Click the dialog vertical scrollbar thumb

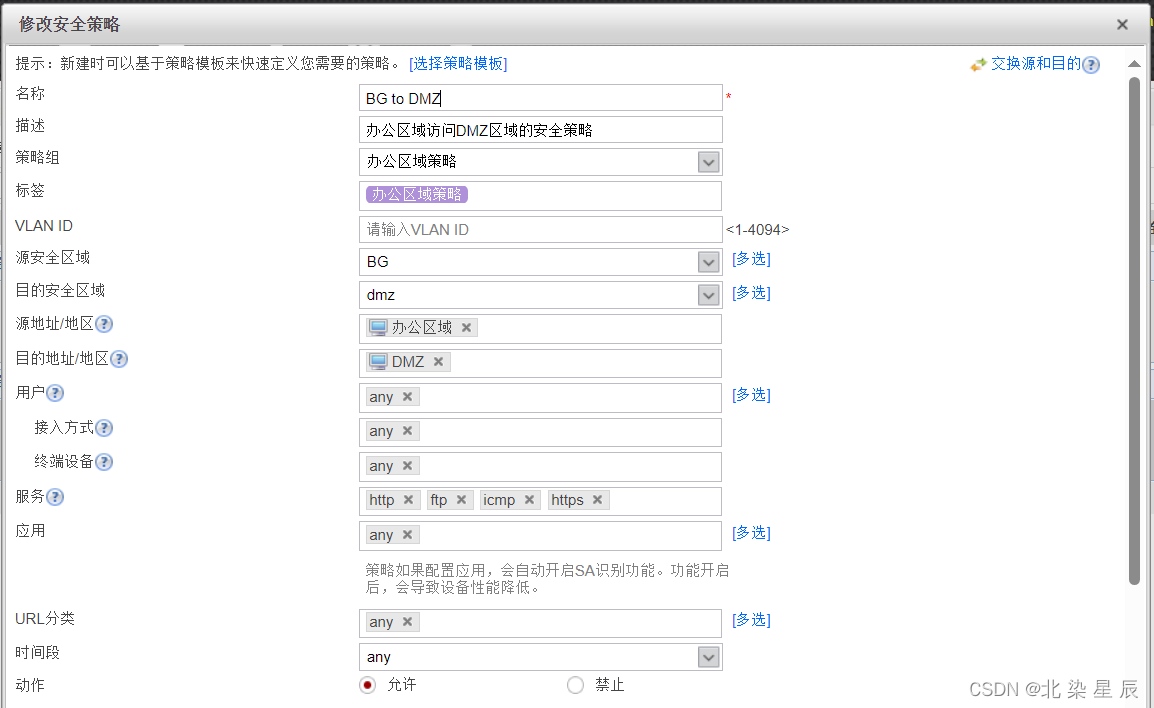1134,331
